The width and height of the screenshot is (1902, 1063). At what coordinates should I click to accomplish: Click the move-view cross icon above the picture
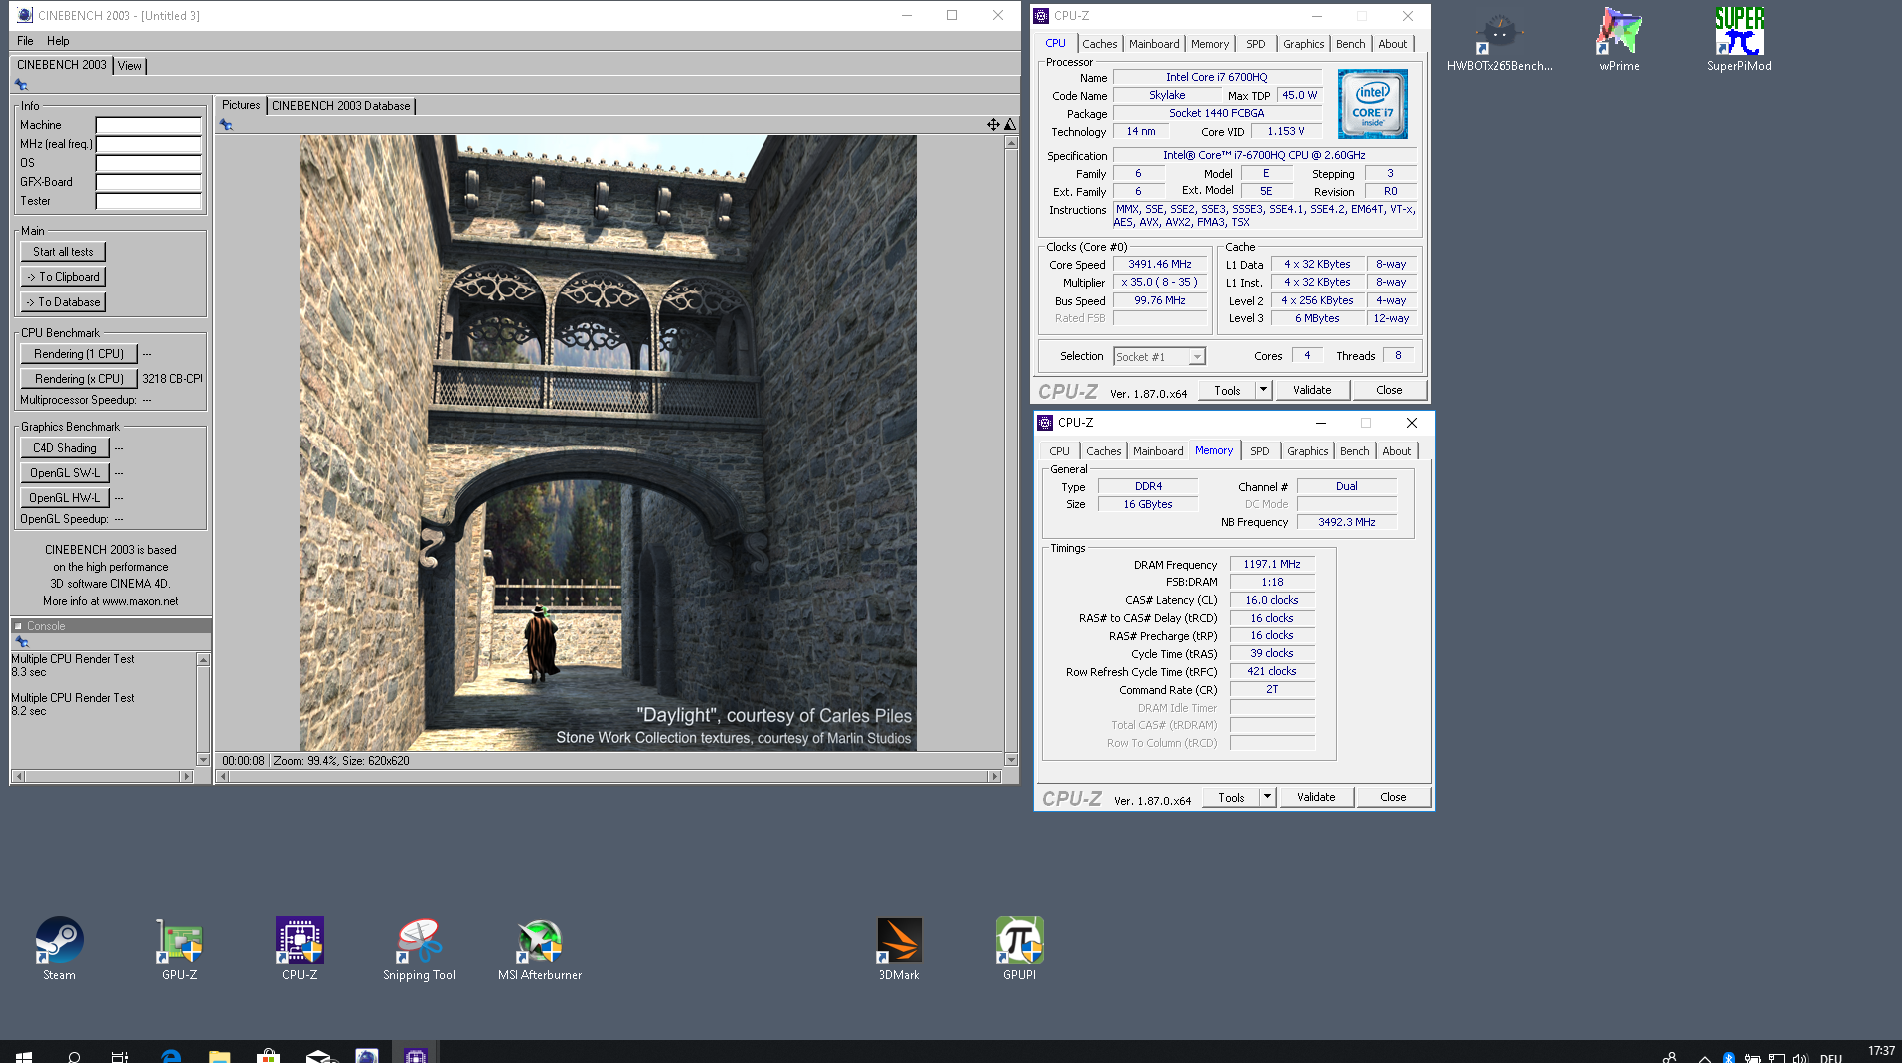click(993, 125)
